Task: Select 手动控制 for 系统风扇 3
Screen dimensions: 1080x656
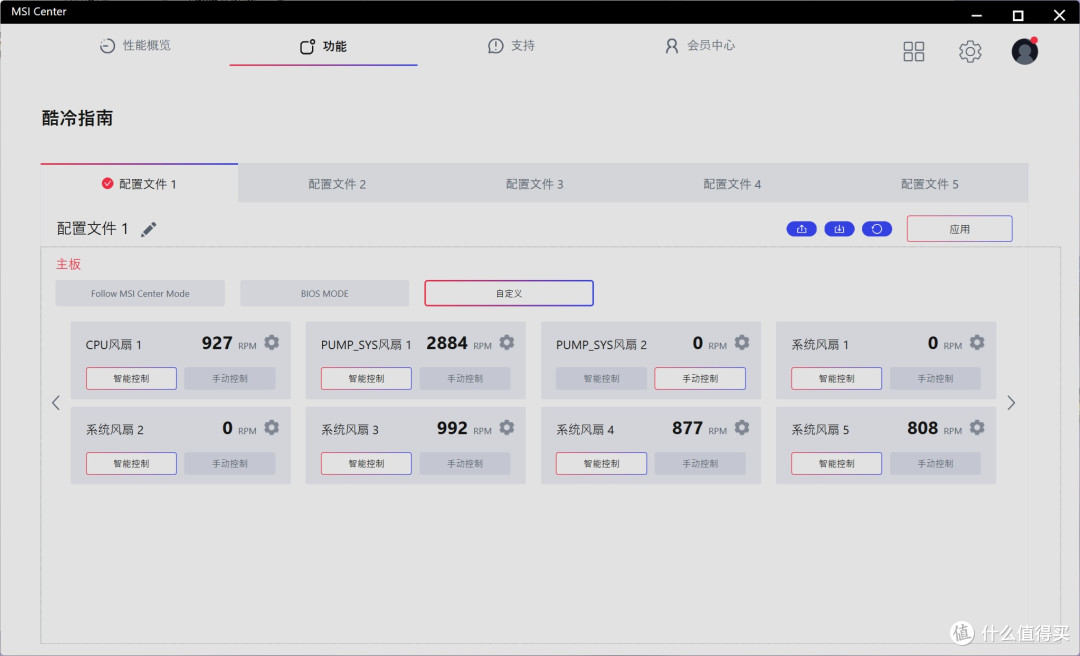Action: click(x=465, y=463)
